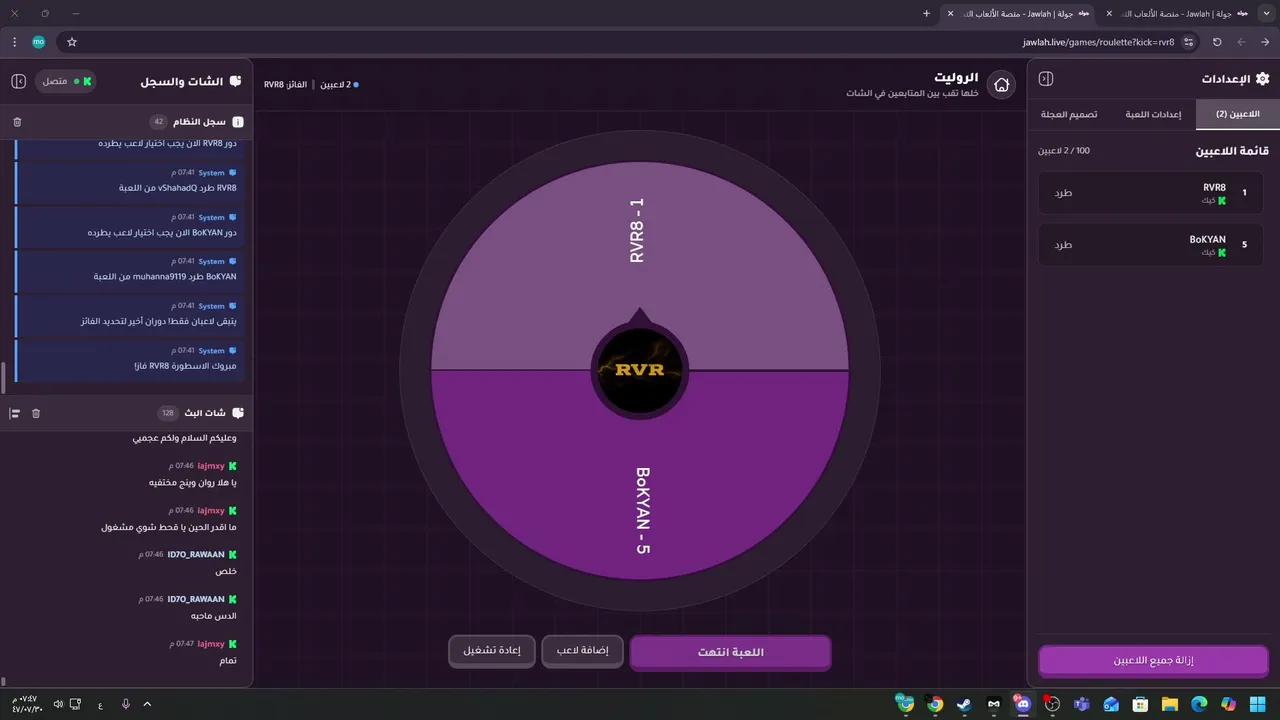Image resolution: width=1280 pixels, height=720 pixels.
Task: Click username ID7O_RAWAAN on the خلص message
Action: pyautogui.click(x=196, y=554)
